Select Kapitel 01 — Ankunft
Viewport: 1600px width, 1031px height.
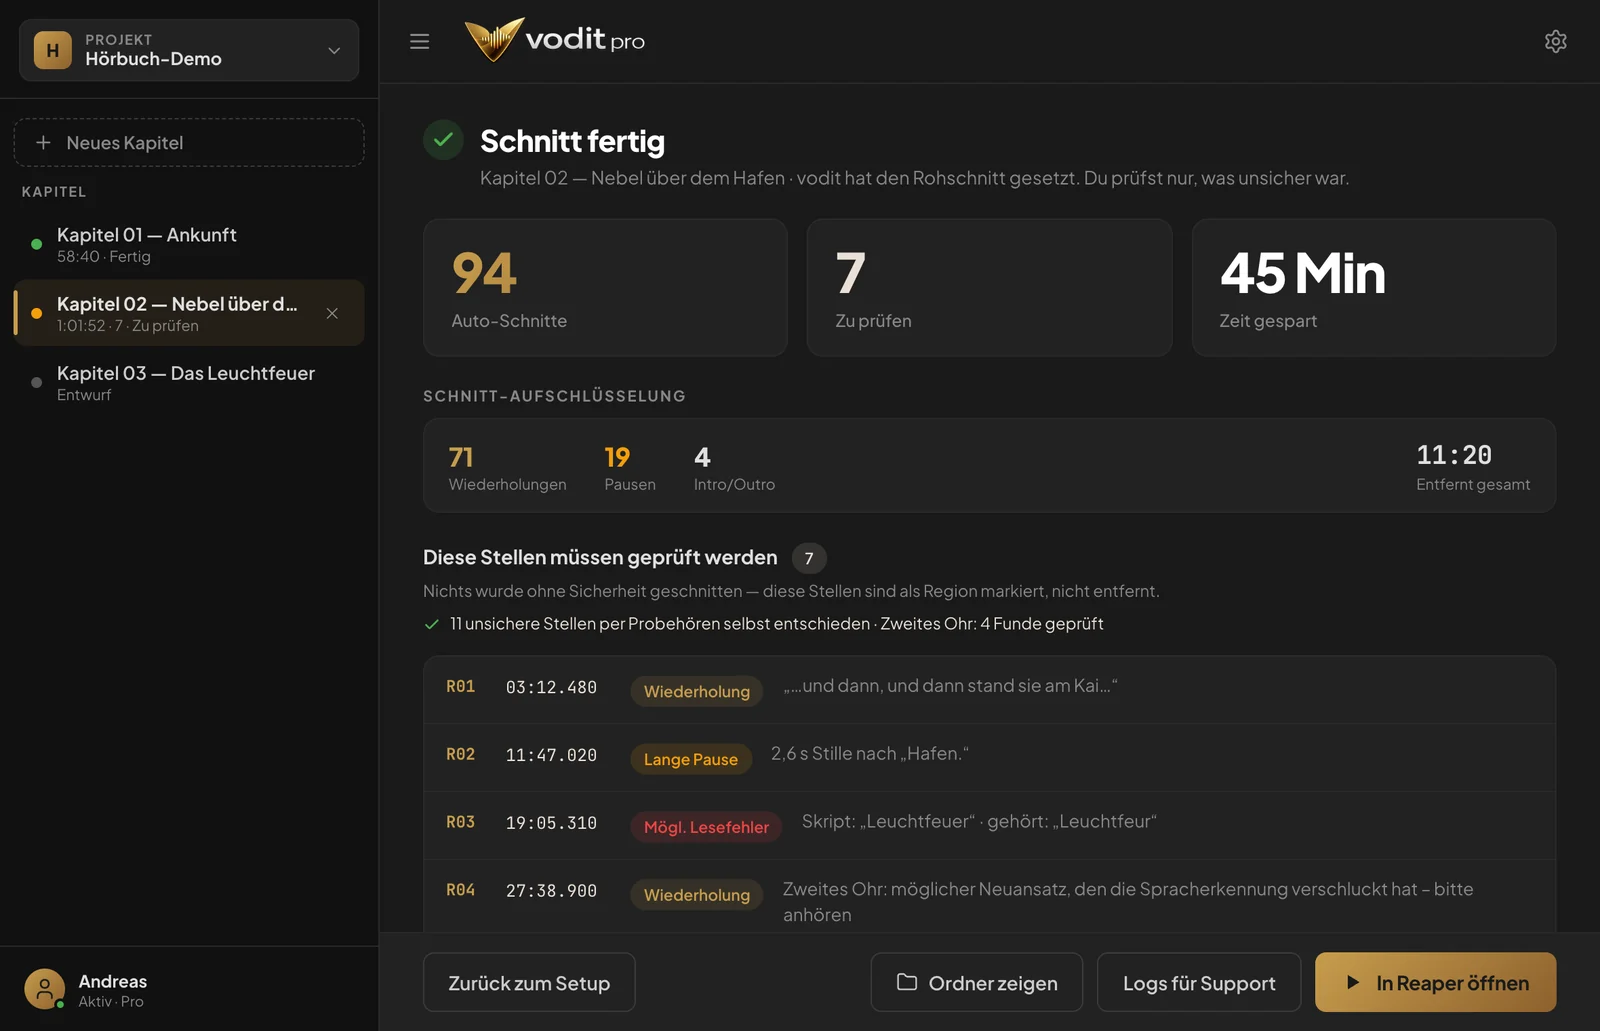pyautogui.click(x=189, y=244)
